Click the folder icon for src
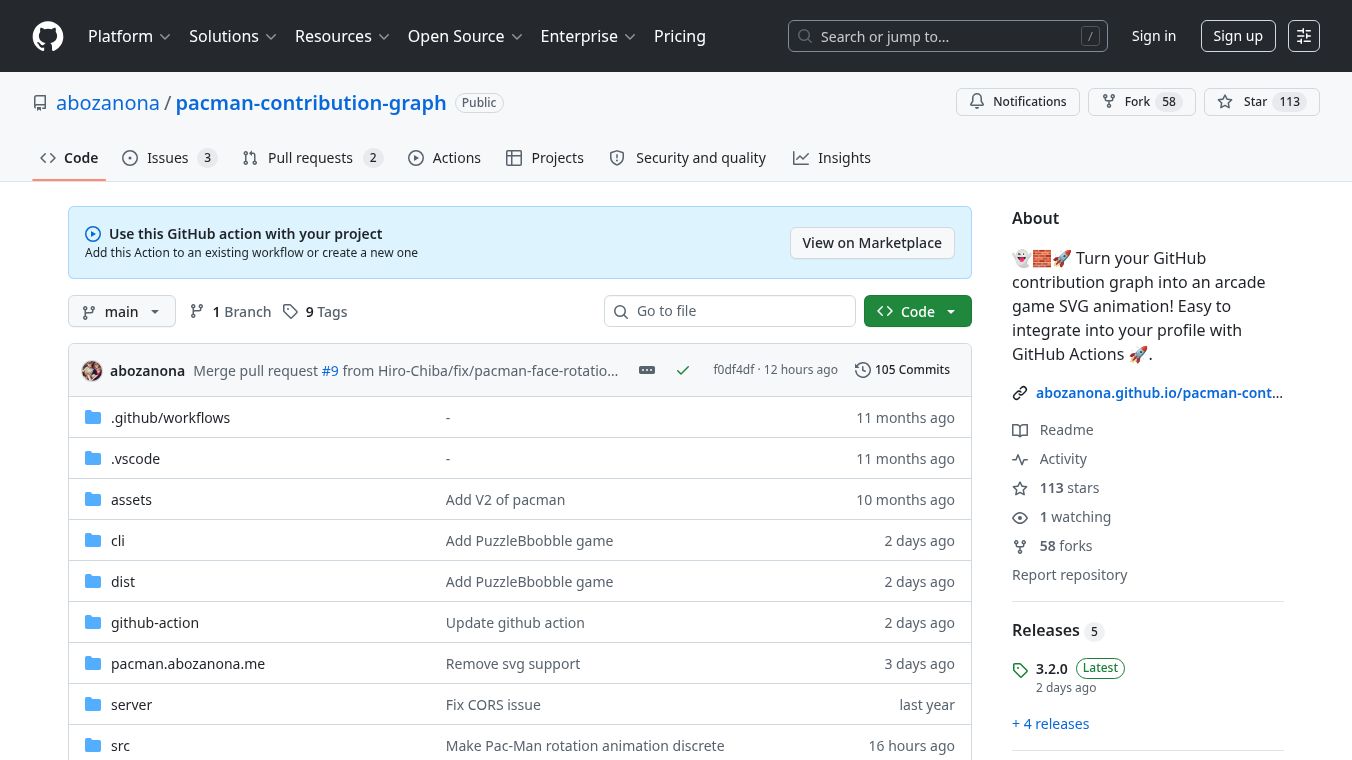This screenshot has height=760, width=1352. [93, 746]
